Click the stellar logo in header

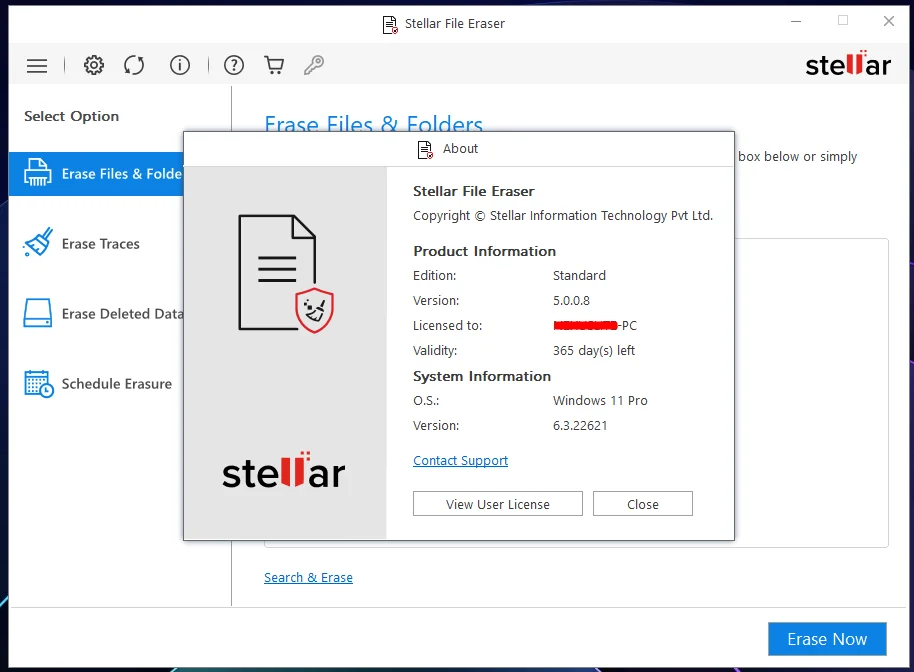pyautogui.click(x=848, y=64)
